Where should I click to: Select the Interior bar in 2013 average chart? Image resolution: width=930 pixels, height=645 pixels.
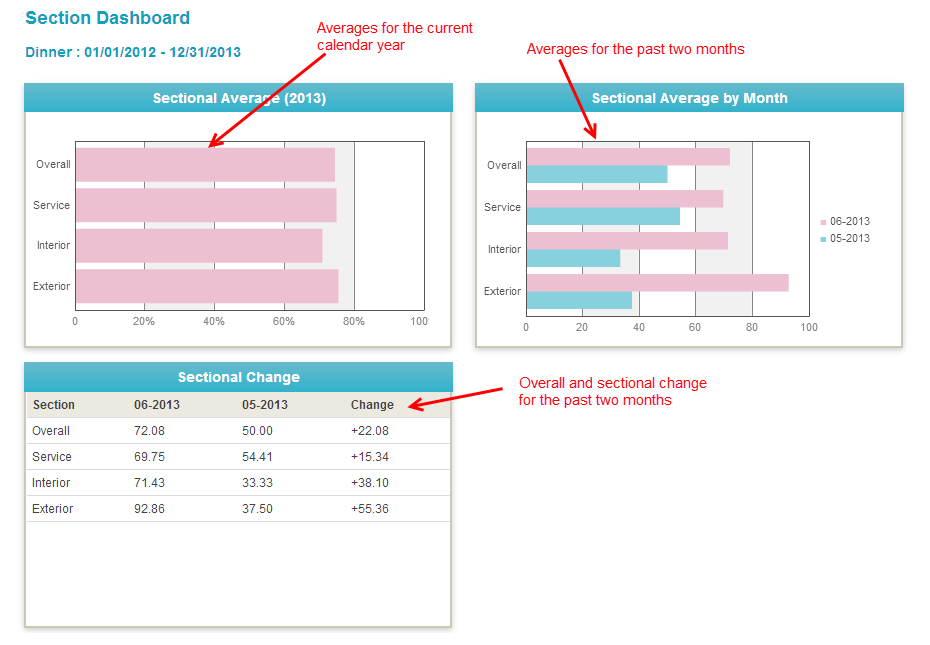click(x=199, y=246)
